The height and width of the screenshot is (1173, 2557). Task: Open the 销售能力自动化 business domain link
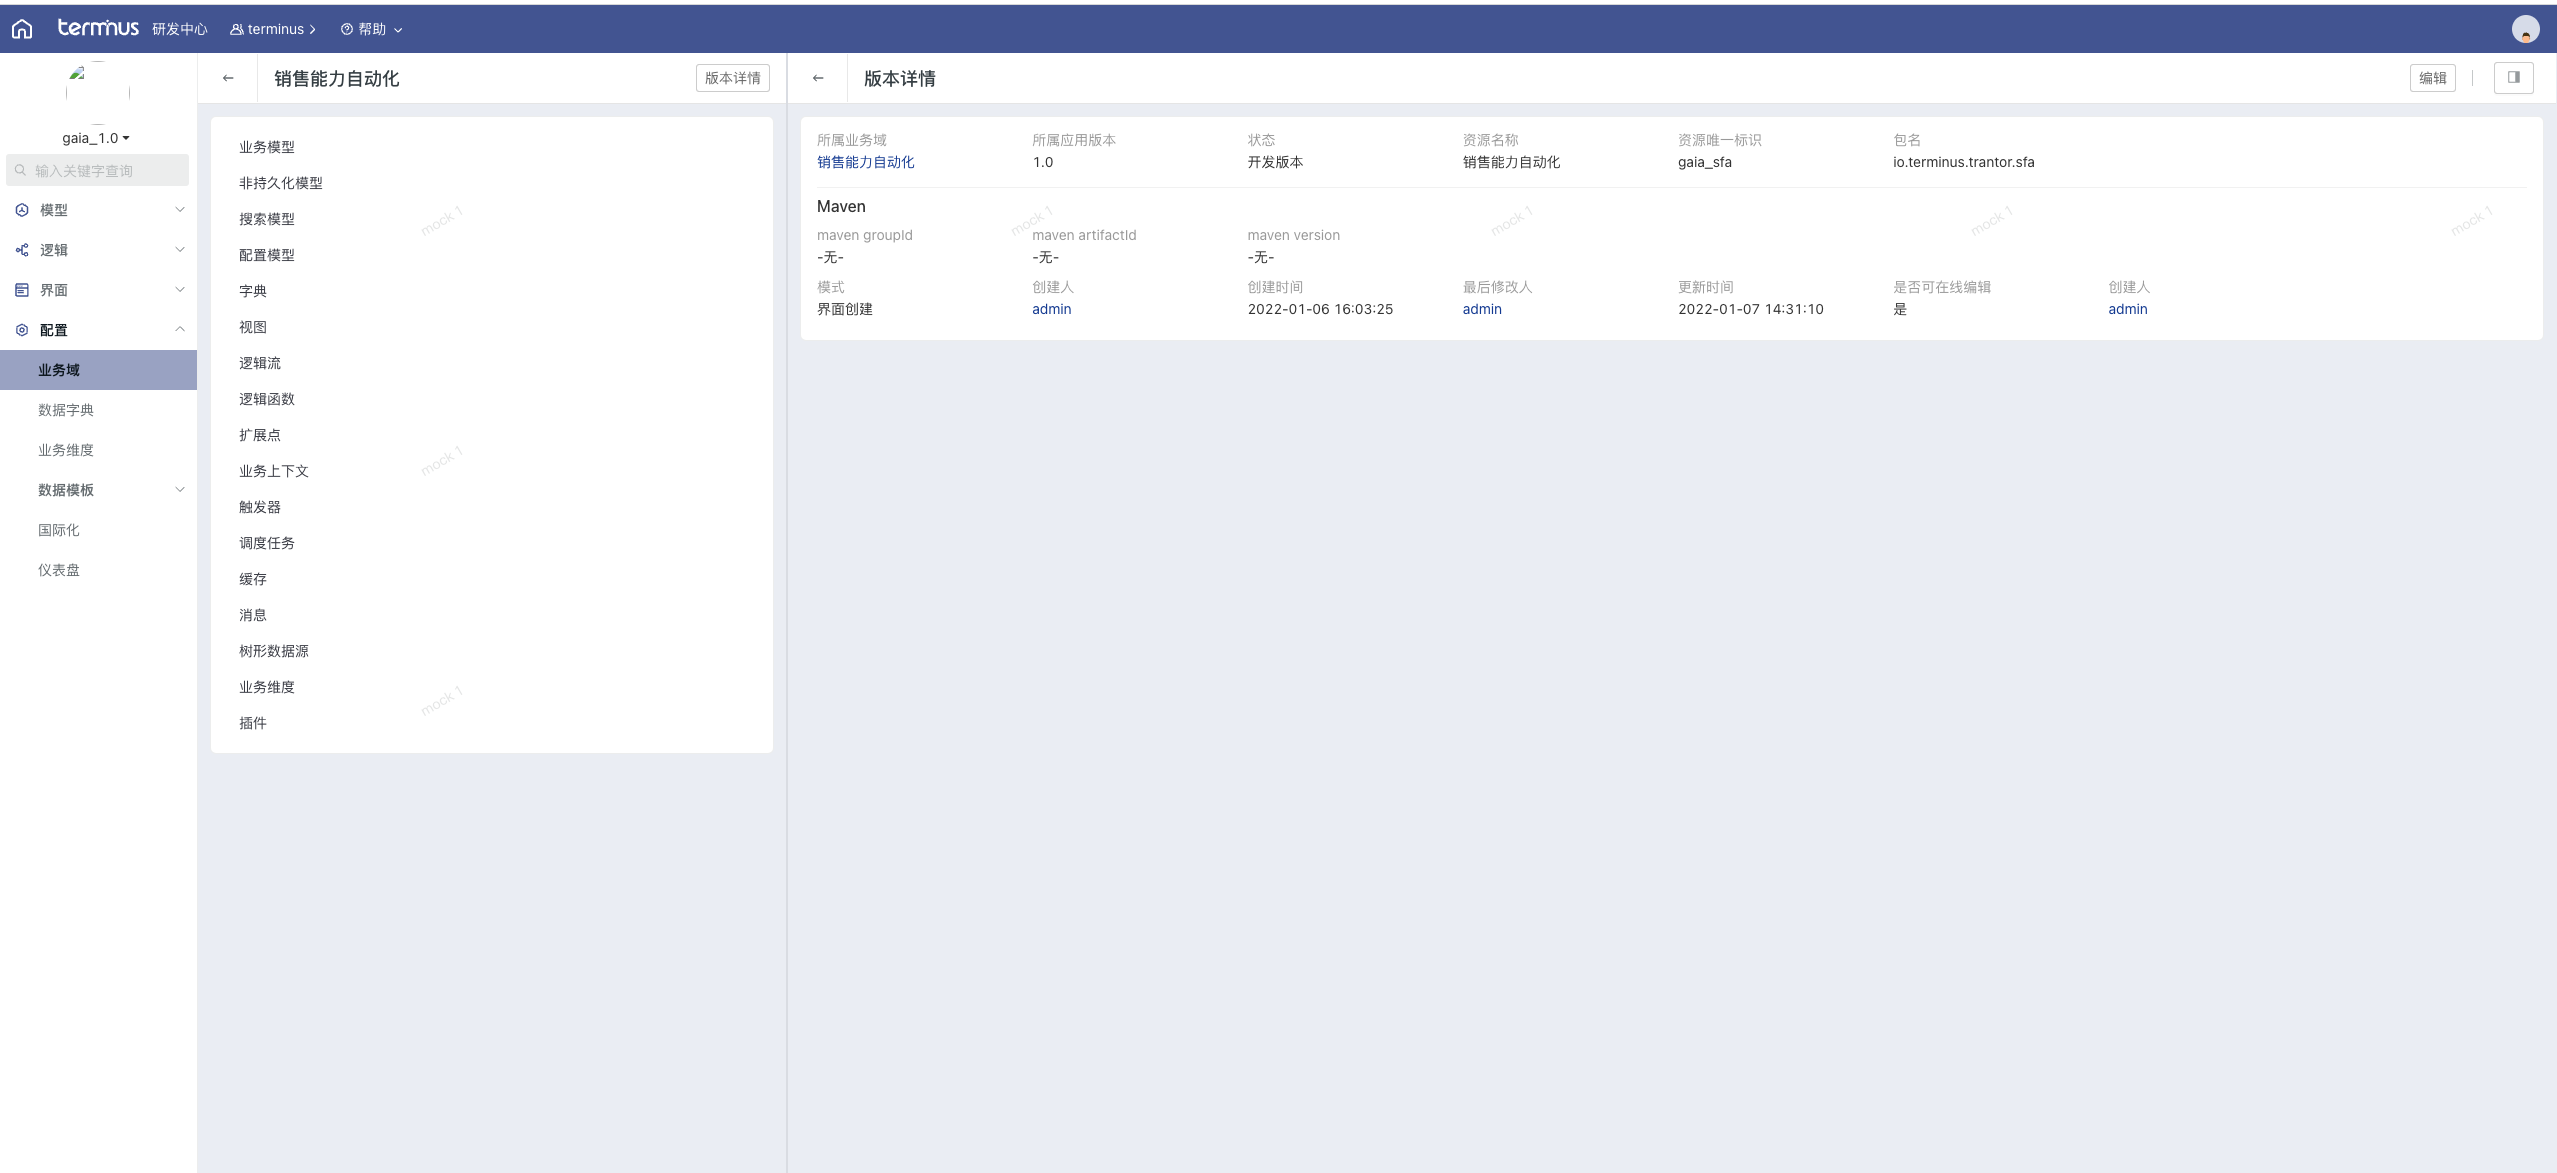coord(866,162)
